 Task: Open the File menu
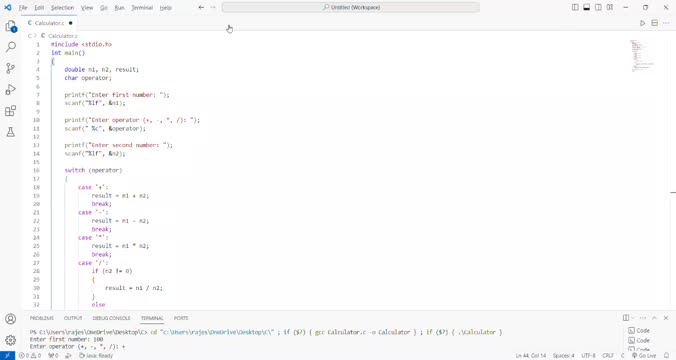(23, 8)
